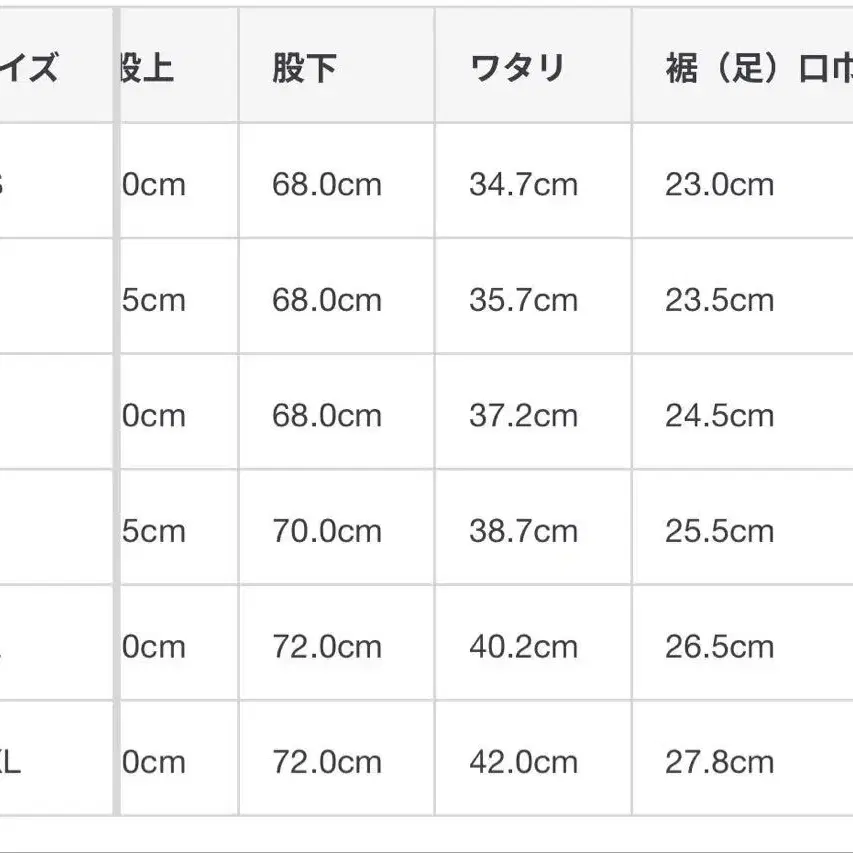Click the ワタリ column header

(x=517, y=69)
